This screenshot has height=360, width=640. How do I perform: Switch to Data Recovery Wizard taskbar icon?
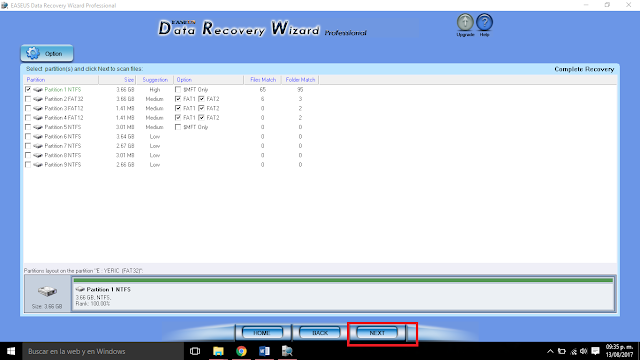[x=287, y=351]
